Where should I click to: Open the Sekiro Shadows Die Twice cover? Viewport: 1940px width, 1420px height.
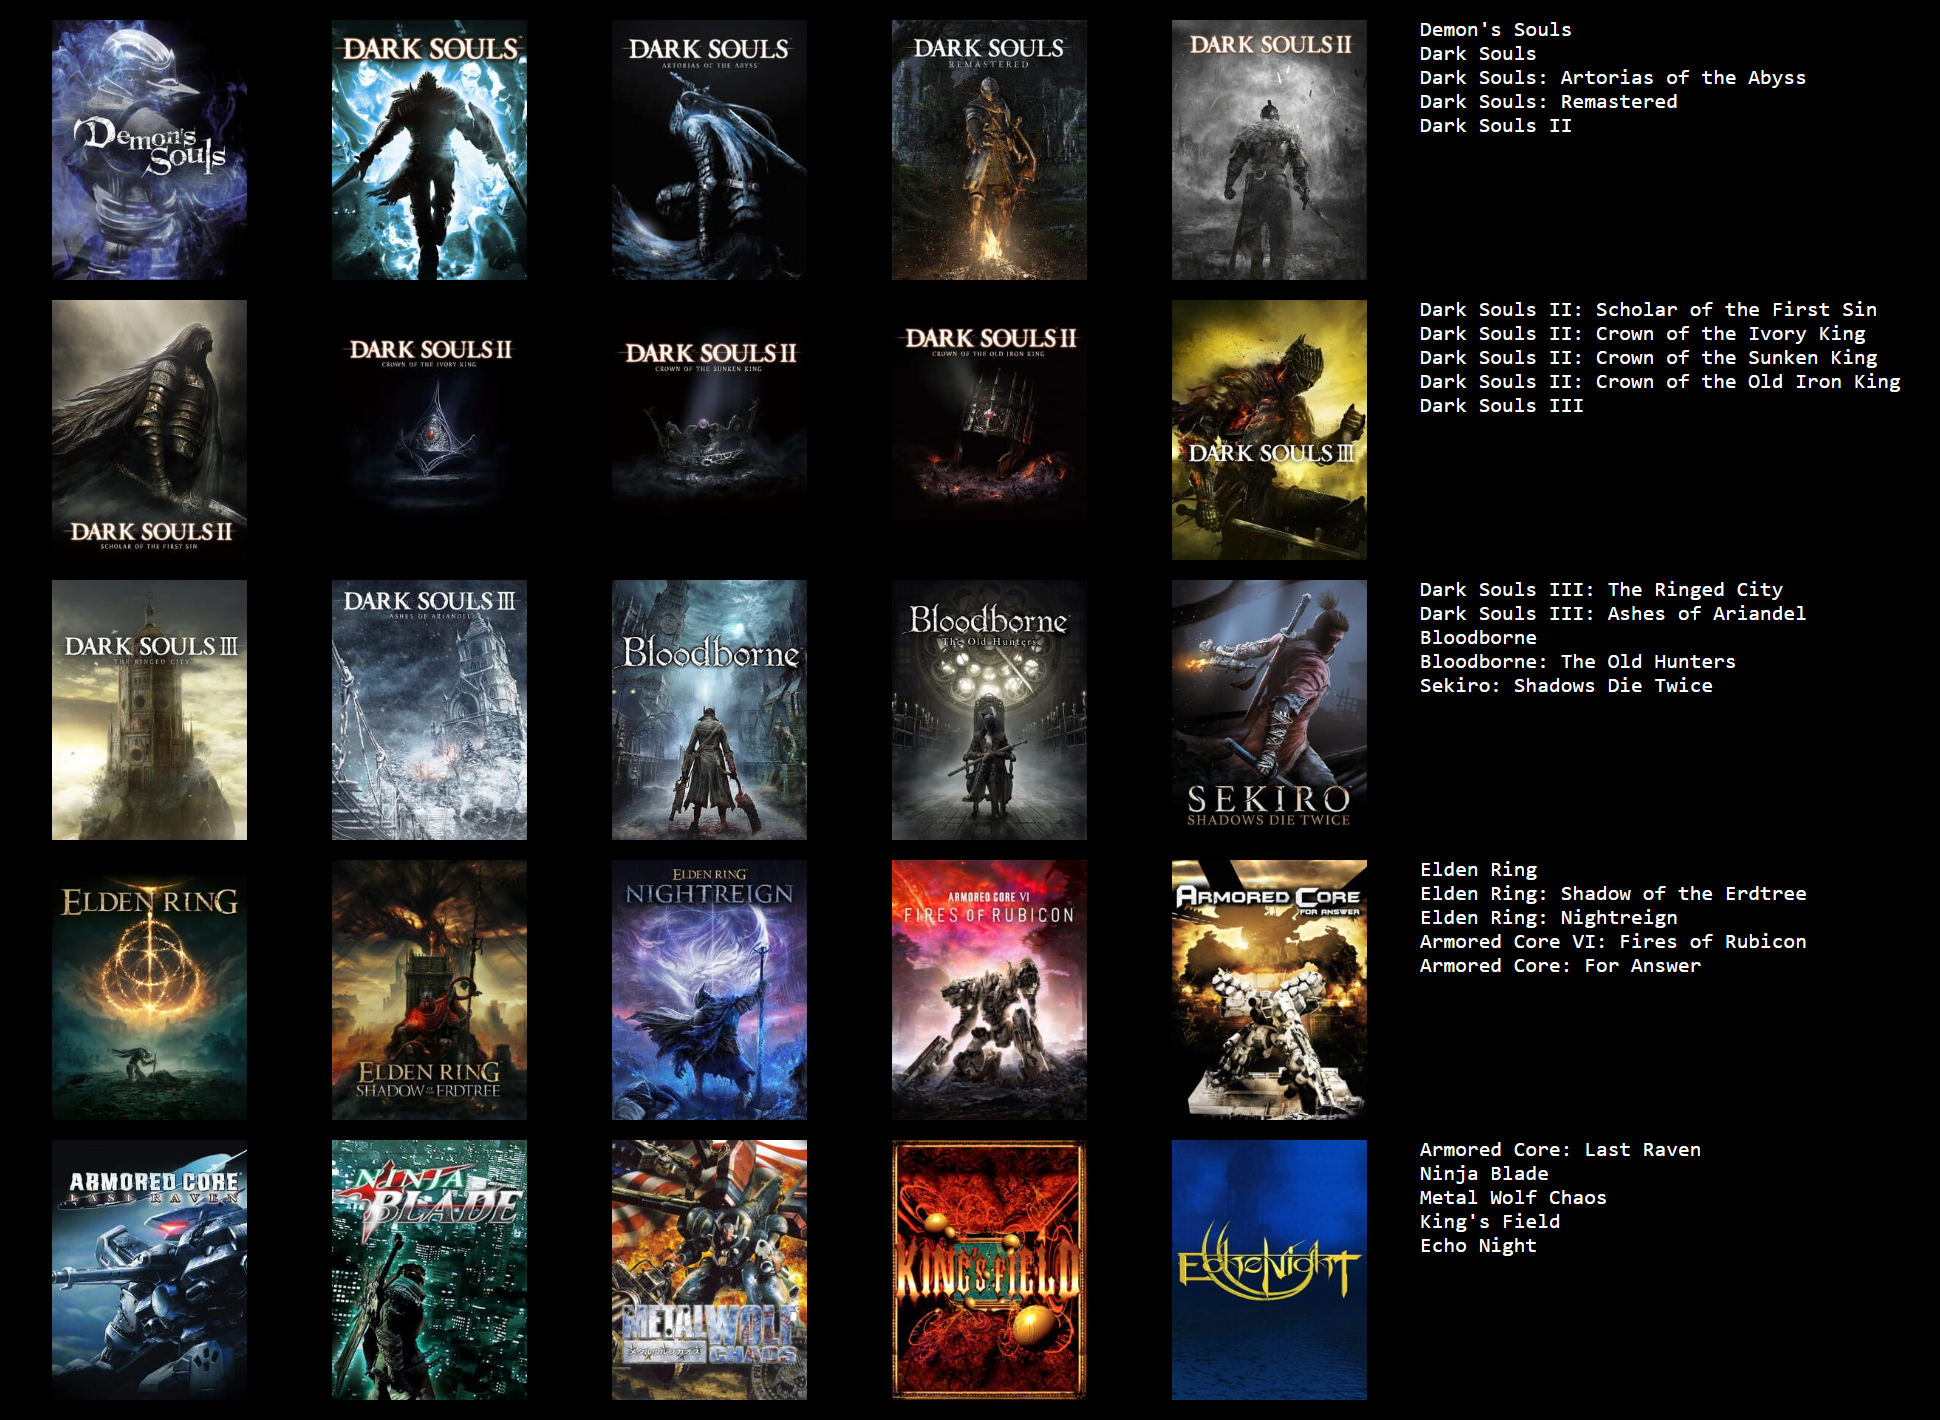pos(1269,710)
